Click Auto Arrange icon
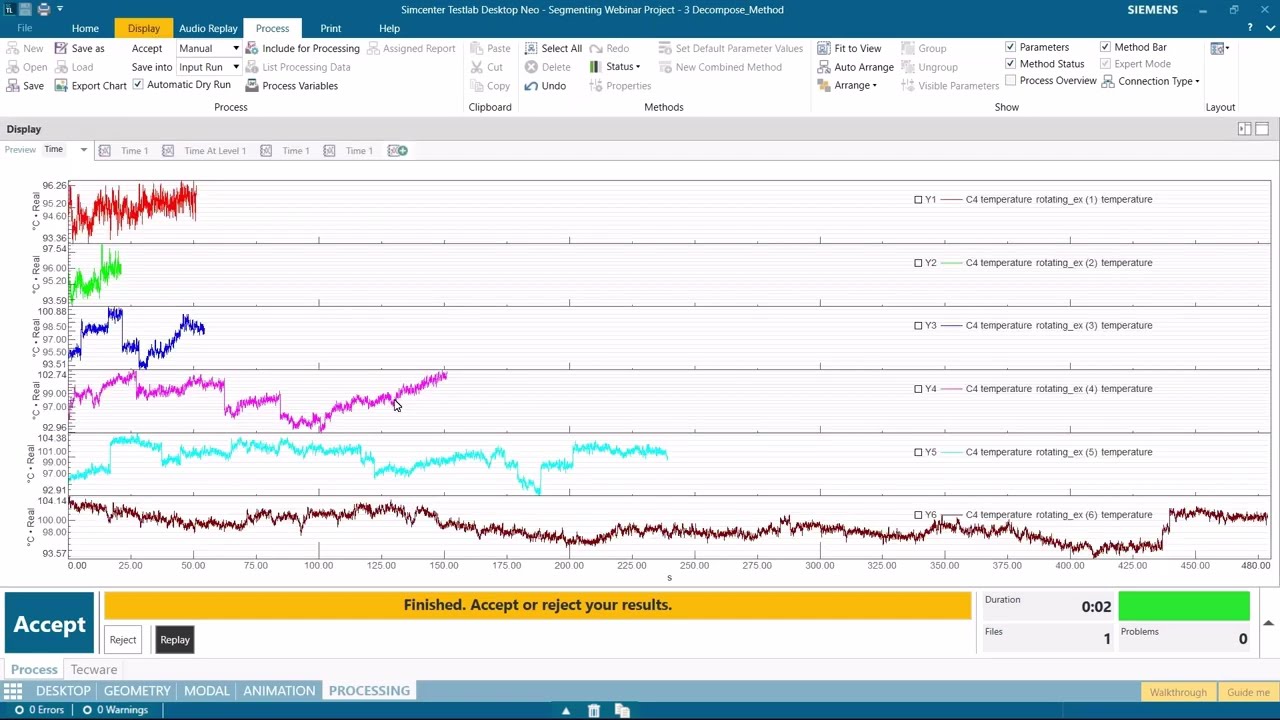The height and width of the screenshot is (720, 1280). pyautogui.click(x=824, y=67)
